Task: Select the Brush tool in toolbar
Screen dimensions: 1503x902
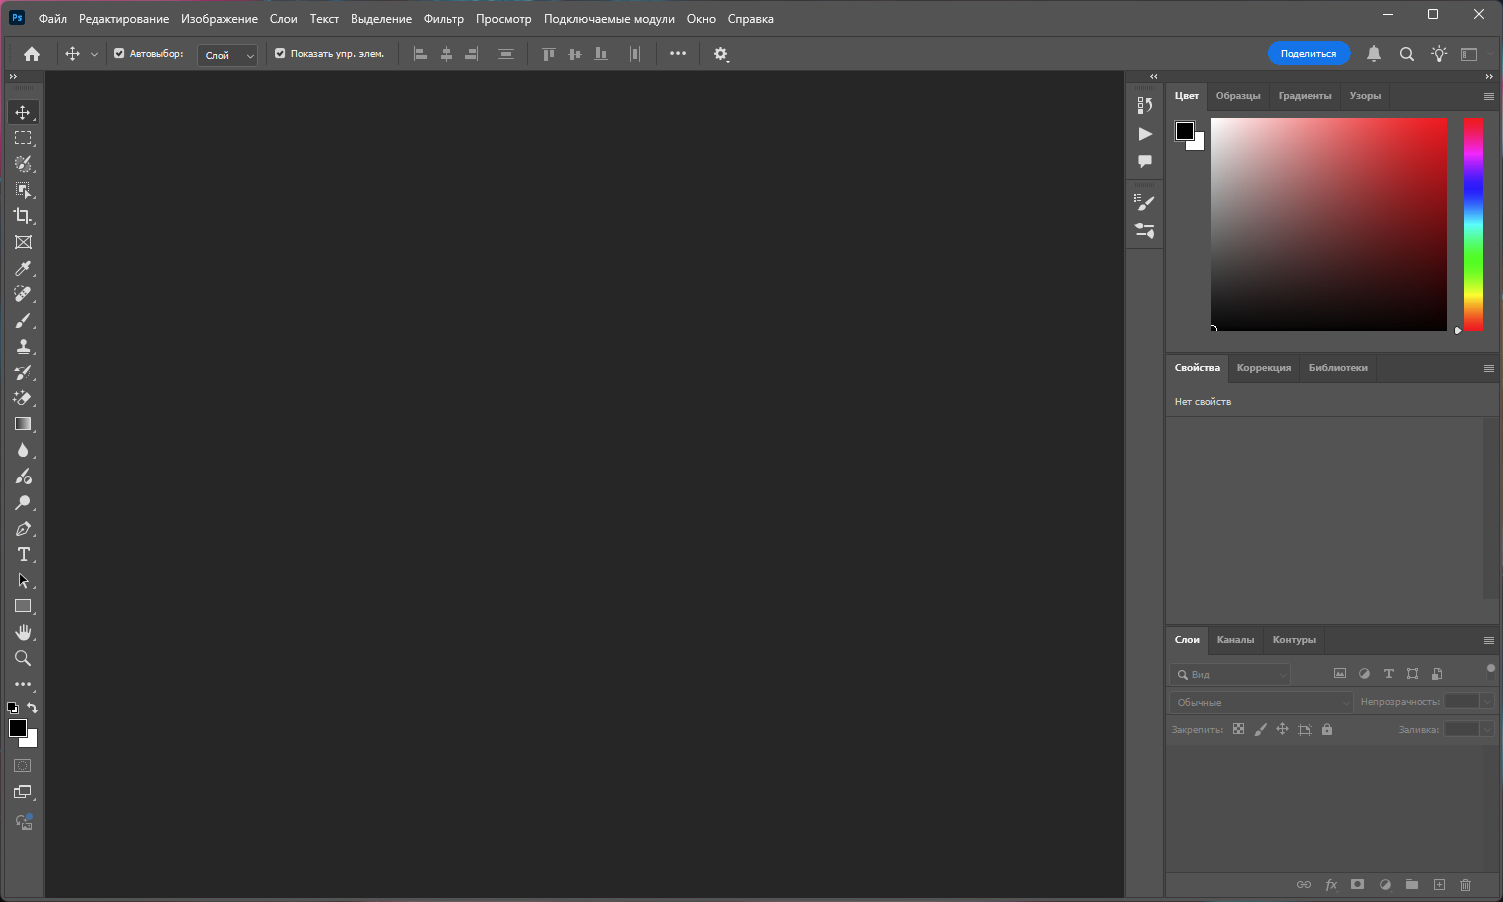Action: click(x=23, y=321)
